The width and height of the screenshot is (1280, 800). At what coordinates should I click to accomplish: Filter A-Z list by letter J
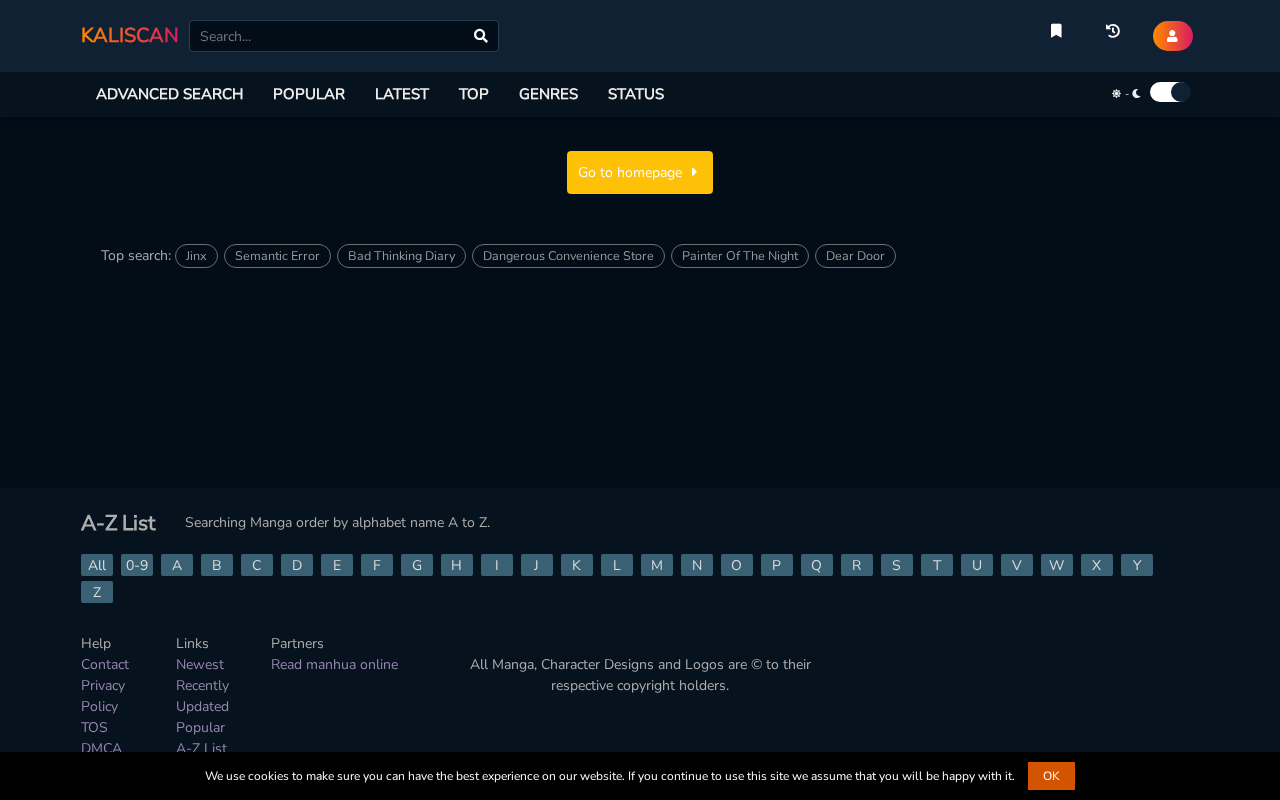pos(537,565)
